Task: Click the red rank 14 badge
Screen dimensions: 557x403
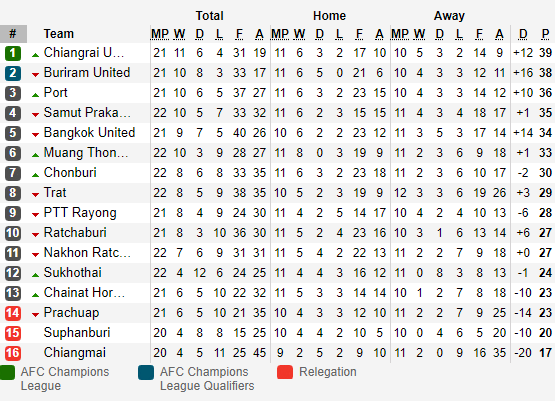Action: pos(13,313)
